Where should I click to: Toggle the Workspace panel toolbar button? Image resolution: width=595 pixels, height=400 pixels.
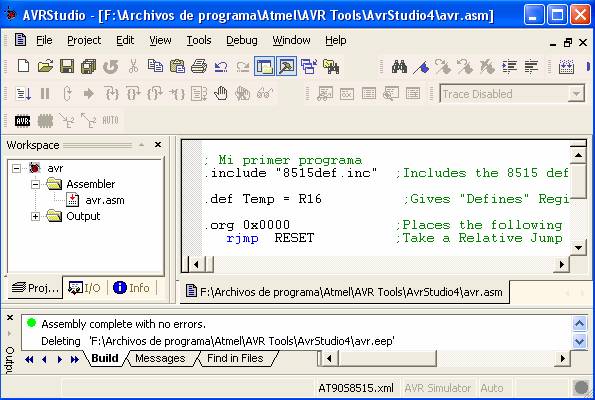pyautogui.click(x=264, y=66)
